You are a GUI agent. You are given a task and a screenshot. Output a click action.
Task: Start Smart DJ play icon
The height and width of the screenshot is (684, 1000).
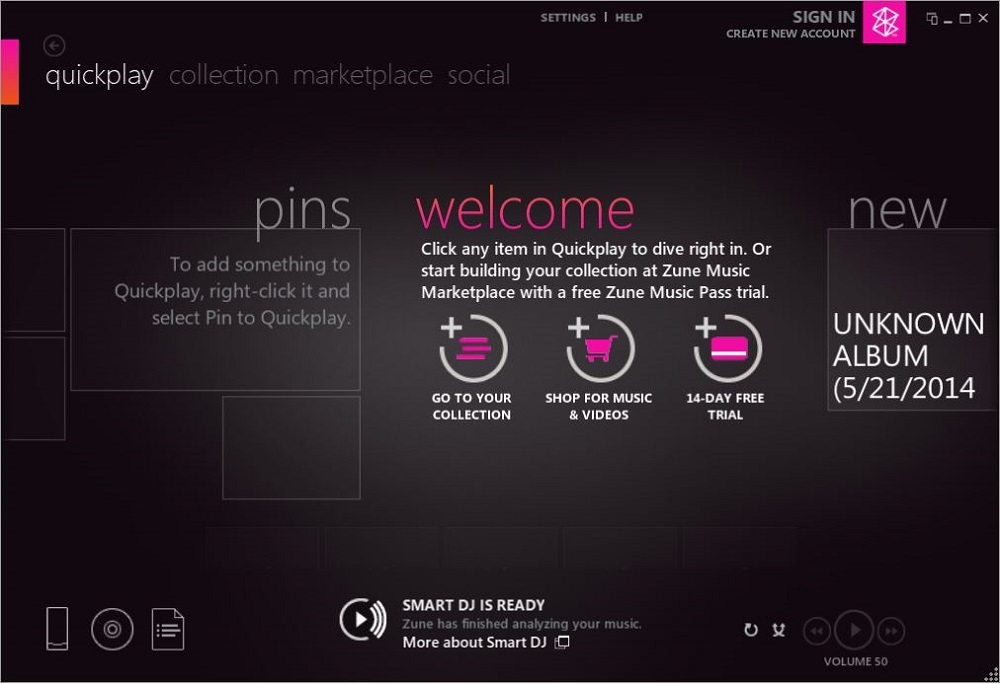[363, 619]
